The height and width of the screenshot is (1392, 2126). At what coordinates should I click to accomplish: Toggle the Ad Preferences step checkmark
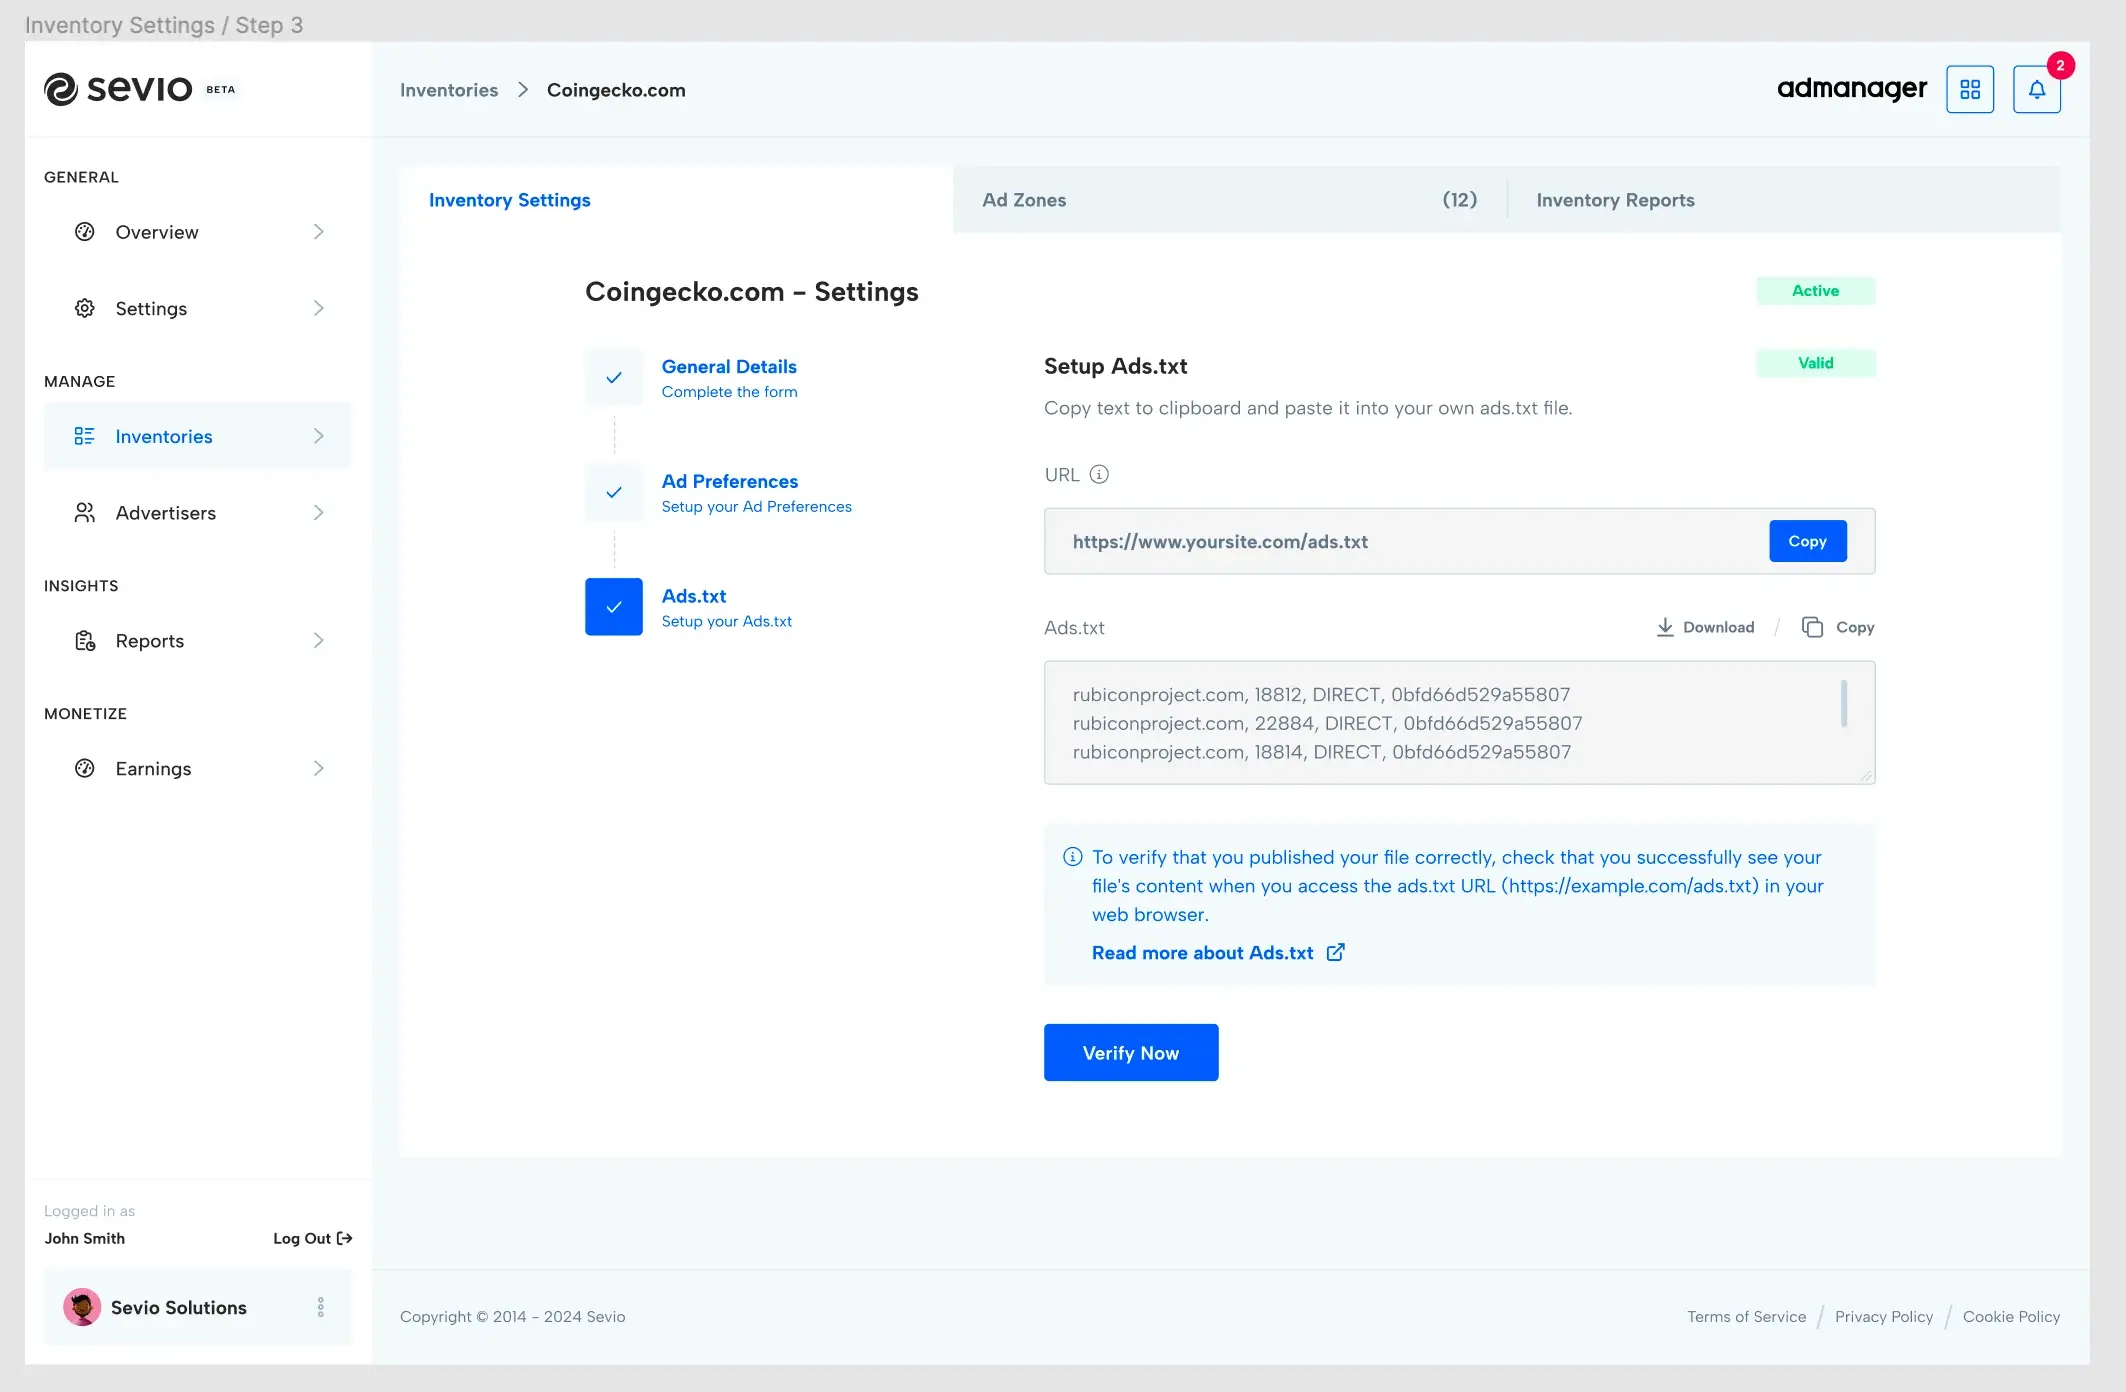tap(613, 492)
